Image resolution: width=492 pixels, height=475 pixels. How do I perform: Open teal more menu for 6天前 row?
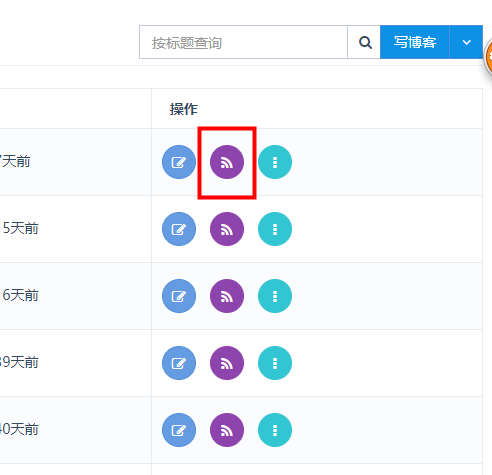[x=275, y=296]
